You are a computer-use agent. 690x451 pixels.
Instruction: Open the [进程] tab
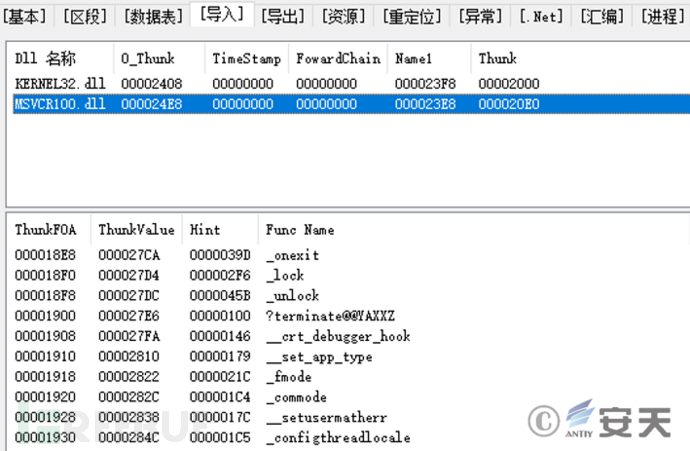(x=663, y=17)
